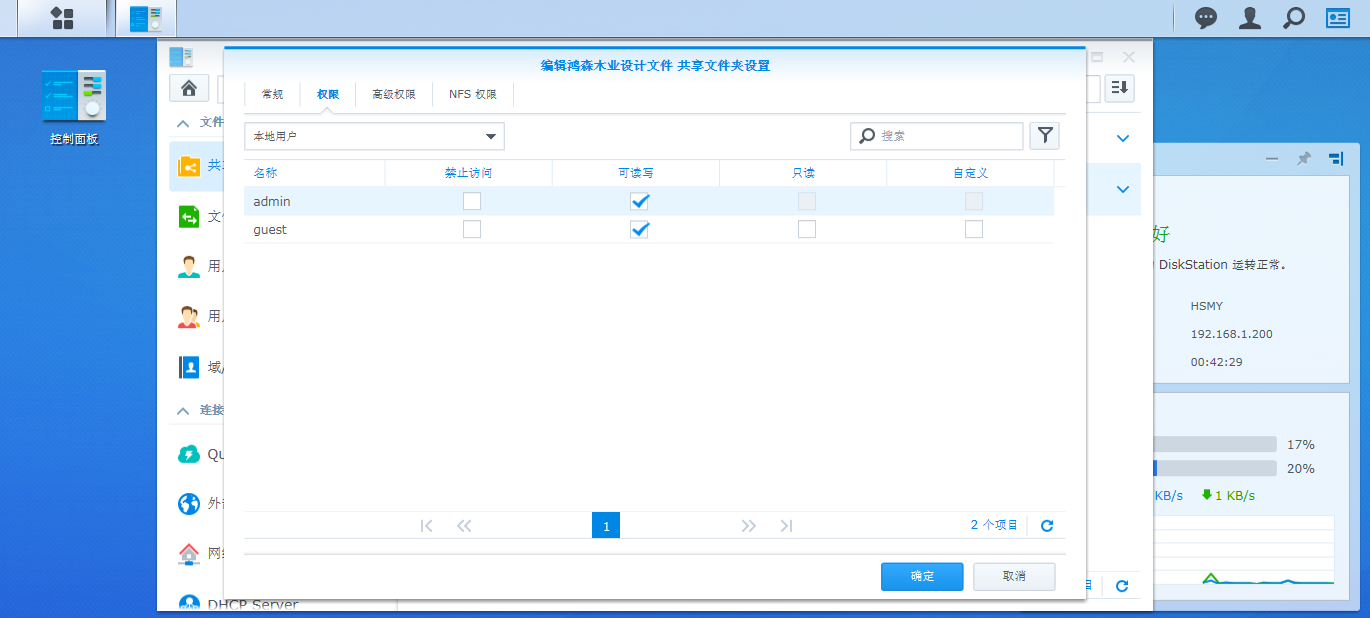The width and height of the screenshot is (1370, 618).
Task: Tick the custom checkbox for guest
Action: tap(973, 229)
